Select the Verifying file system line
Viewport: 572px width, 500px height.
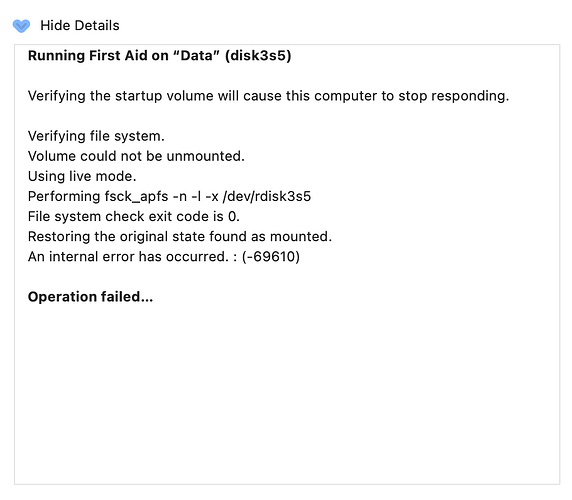coord(96,136)
